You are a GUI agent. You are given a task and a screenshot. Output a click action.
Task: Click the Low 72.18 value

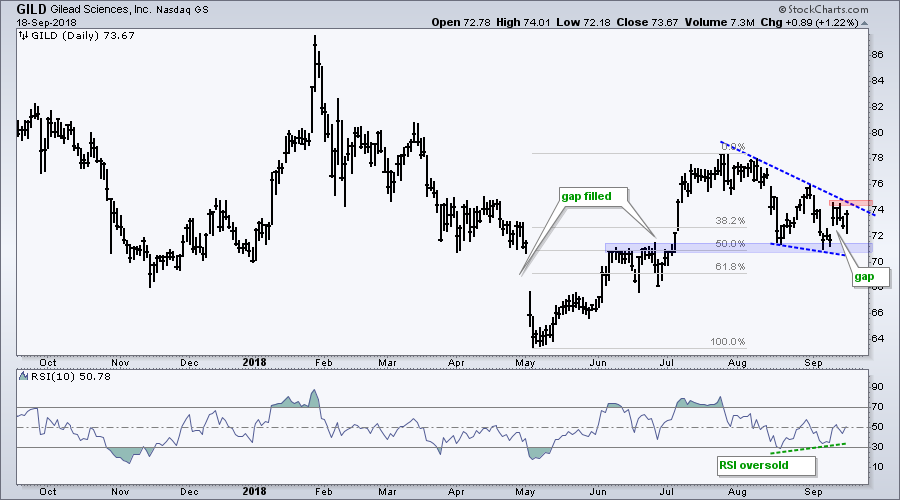582,23
